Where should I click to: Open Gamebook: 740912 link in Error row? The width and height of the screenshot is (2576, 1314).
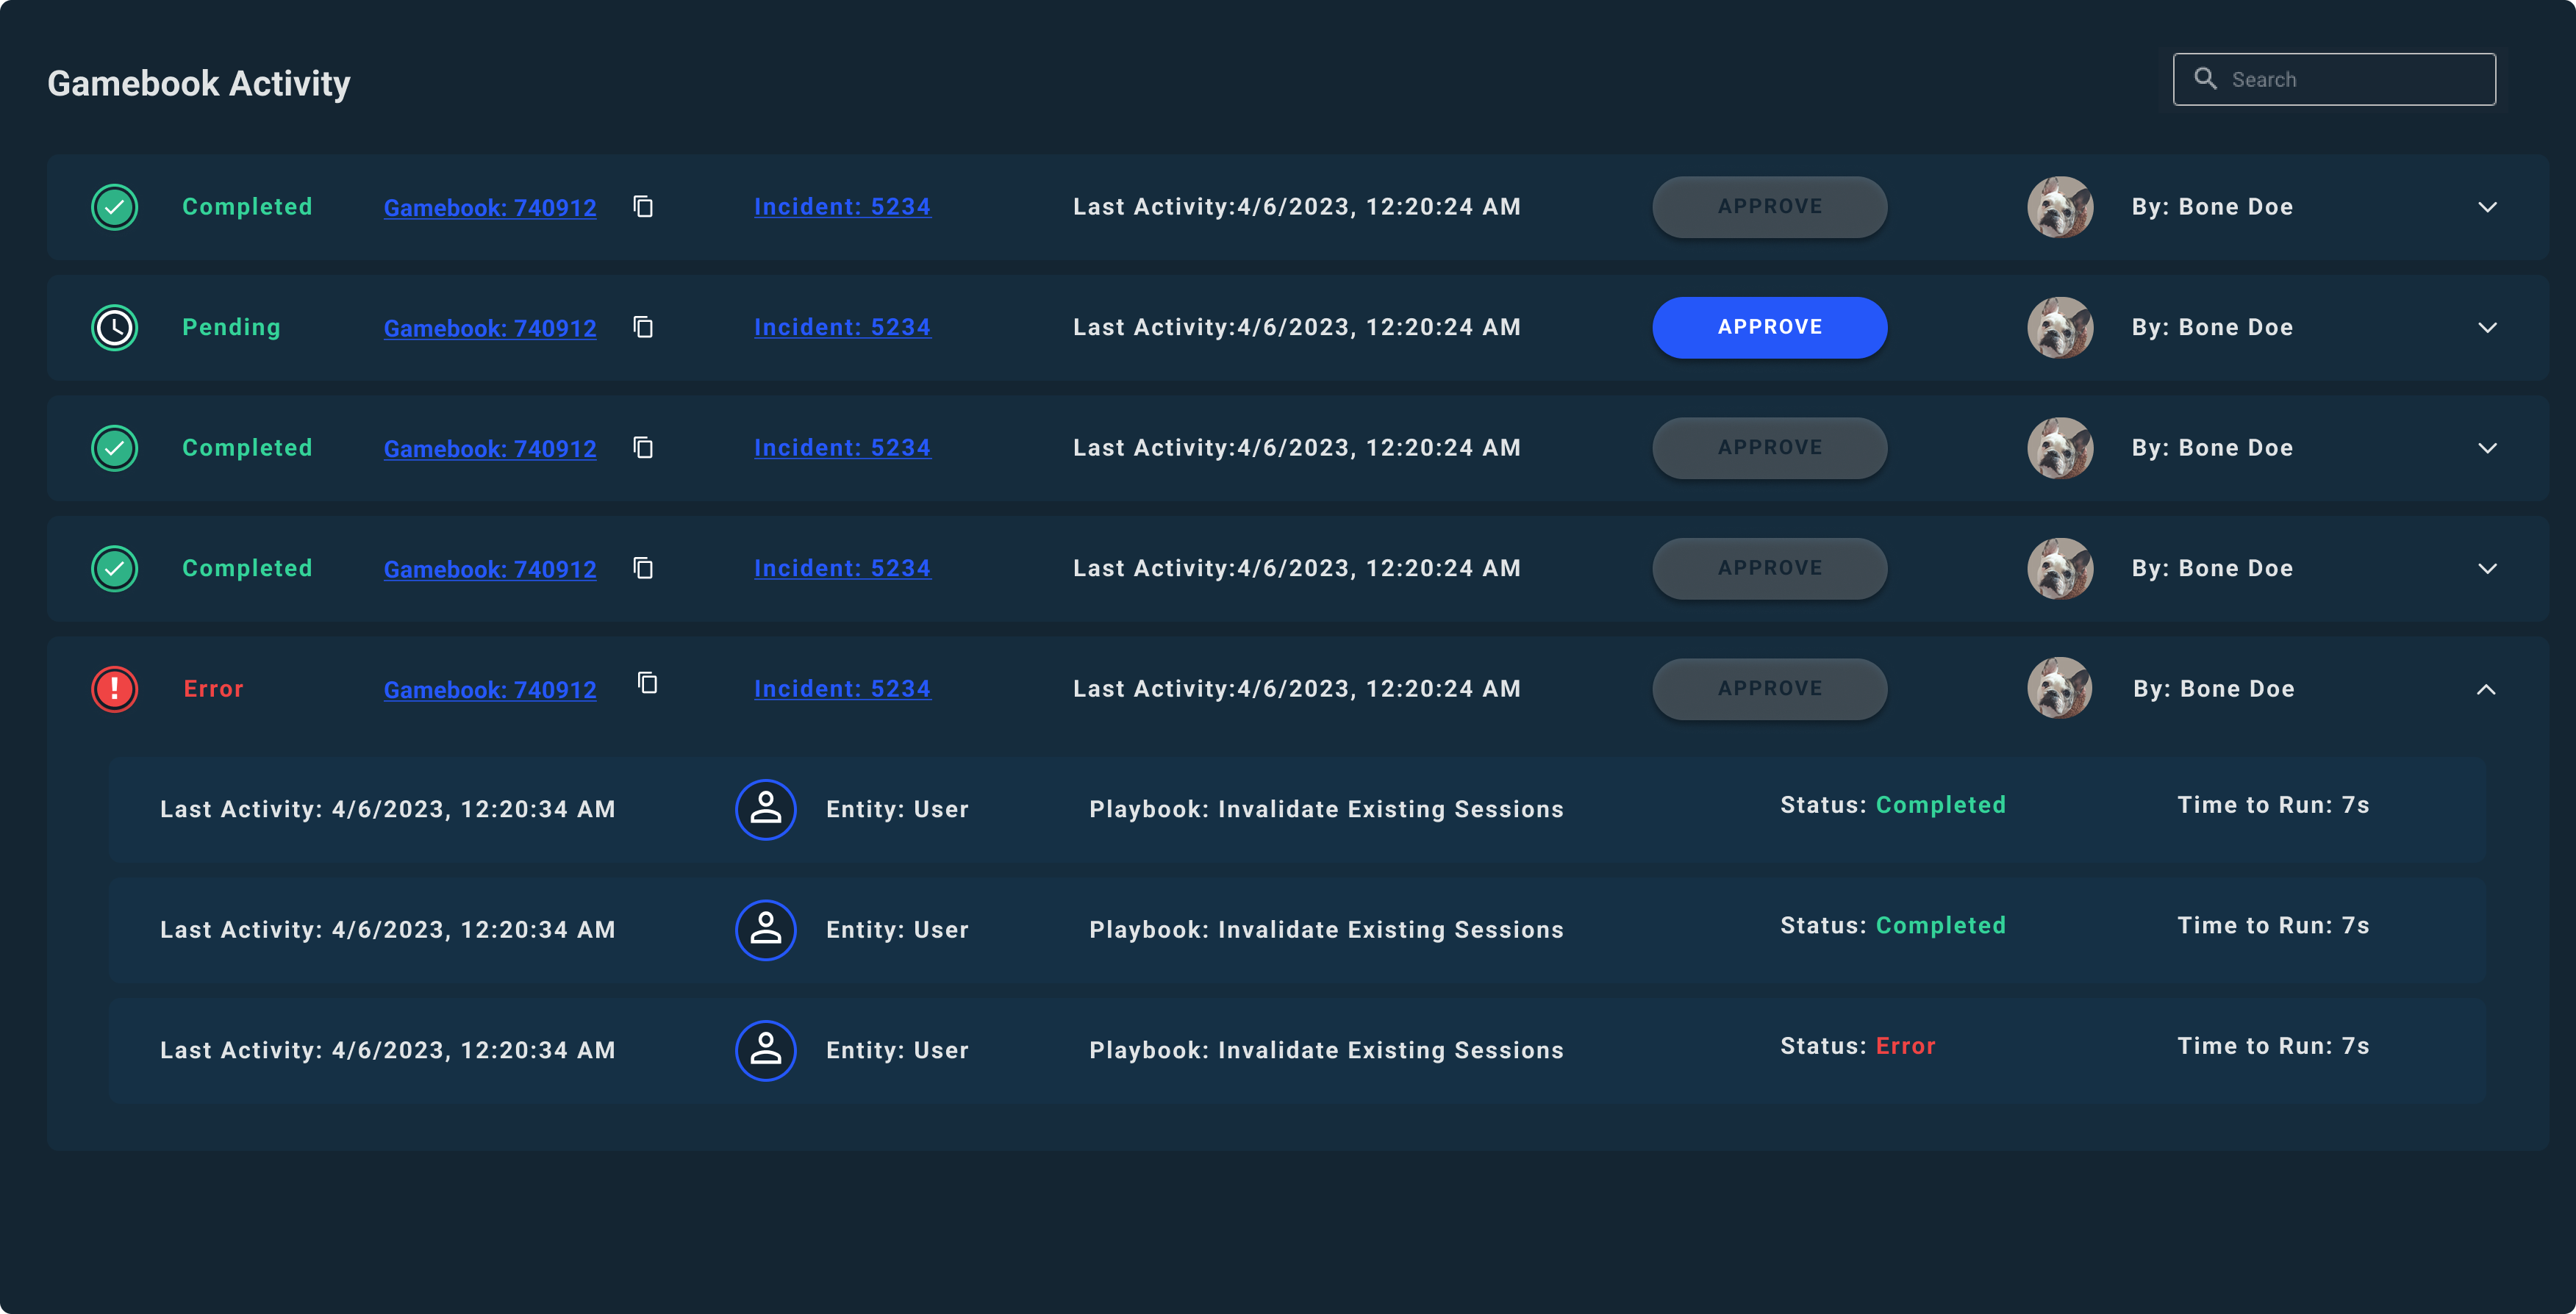coord(490,689)
